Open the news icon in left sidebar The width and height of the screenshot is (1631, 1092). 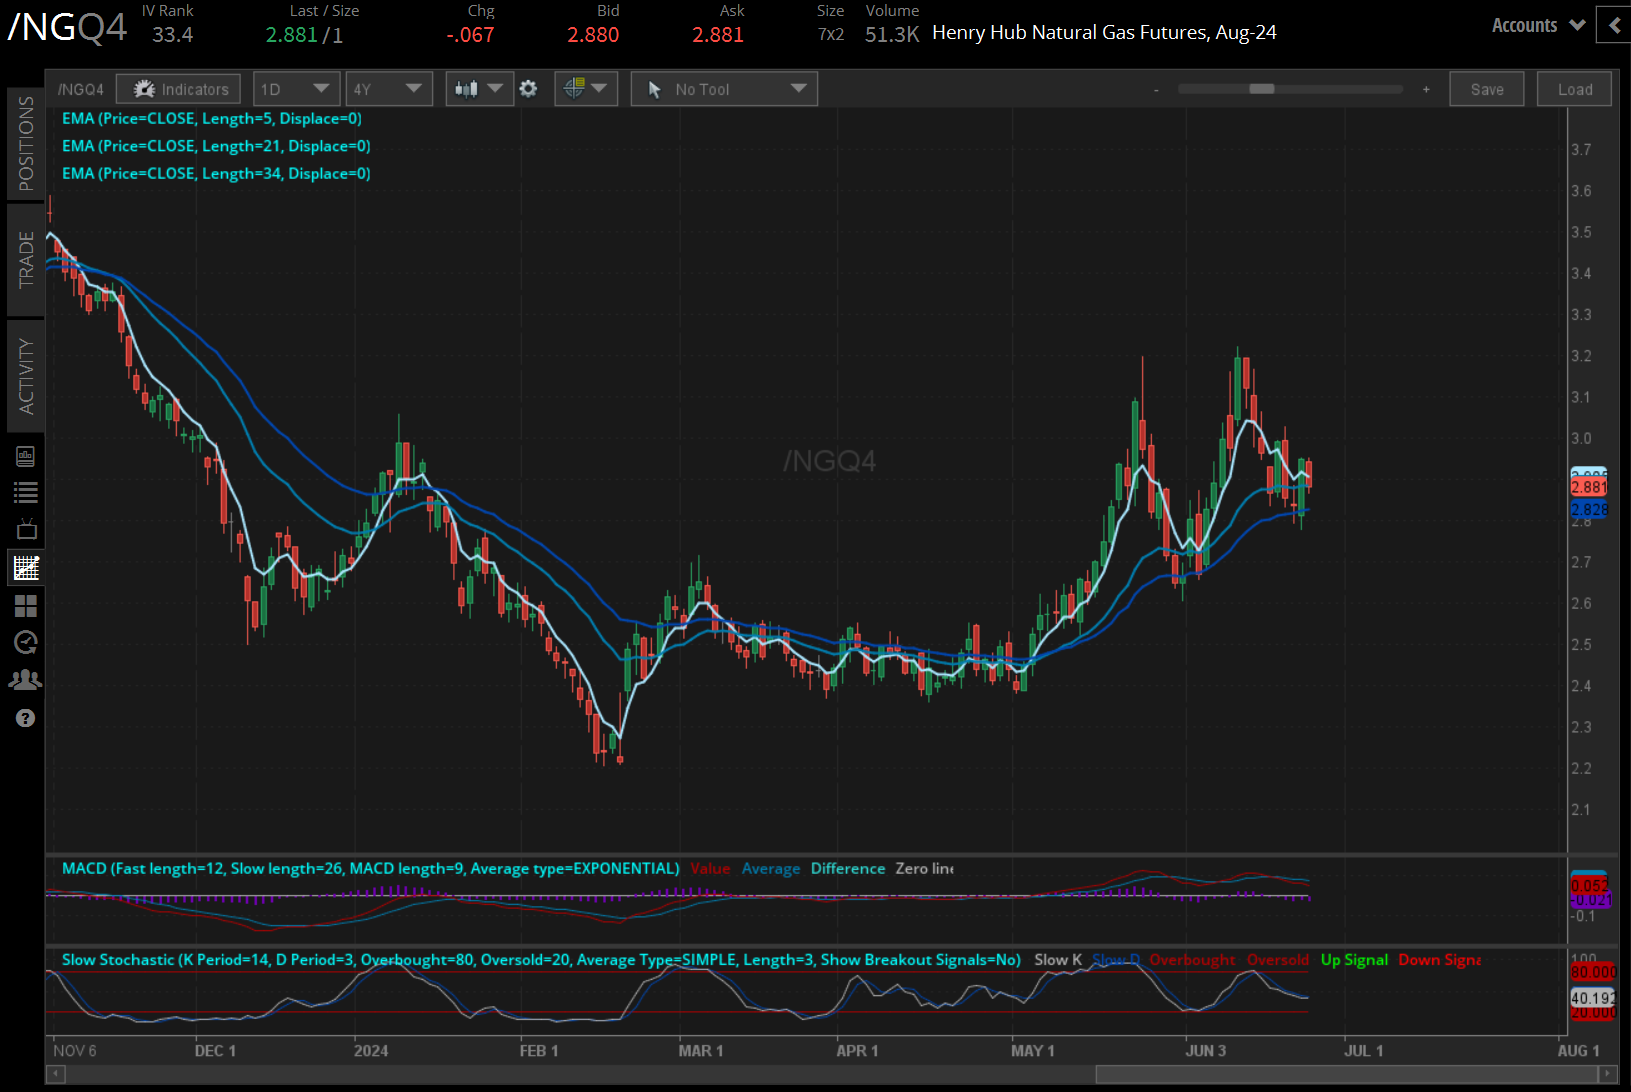coord(26,457)
